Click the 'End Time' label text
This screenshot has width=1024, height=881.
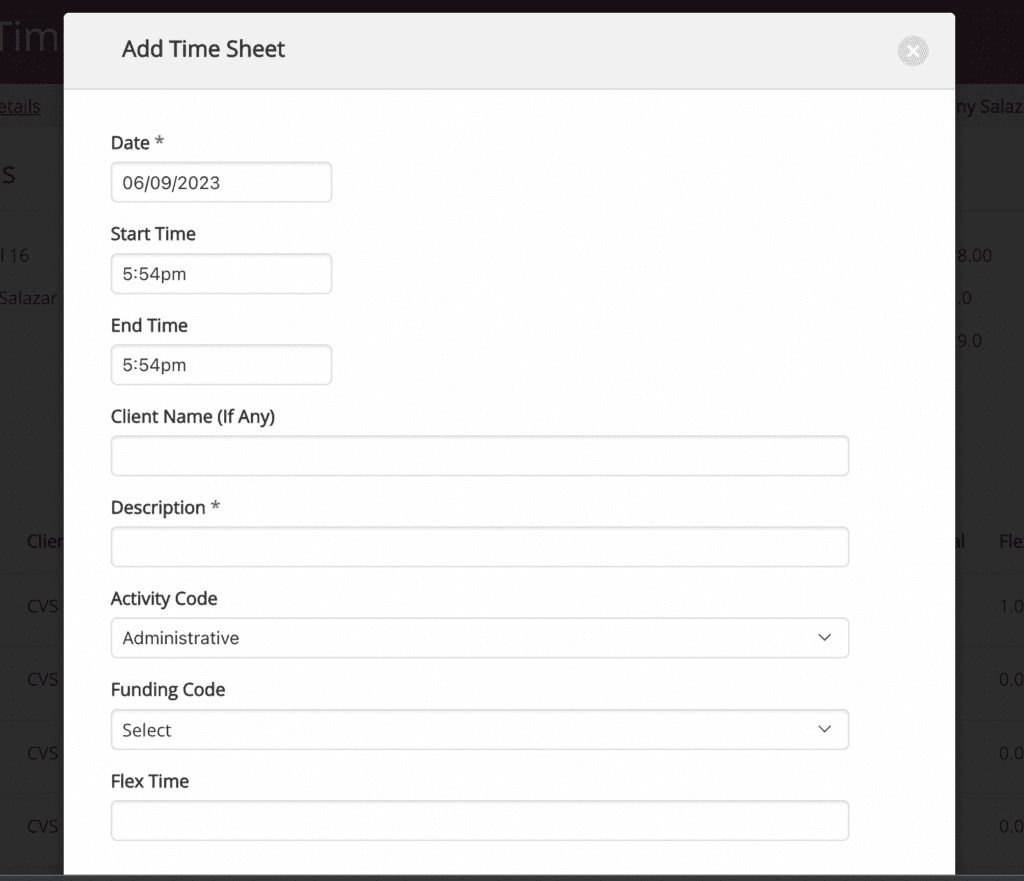coord(149,325)
